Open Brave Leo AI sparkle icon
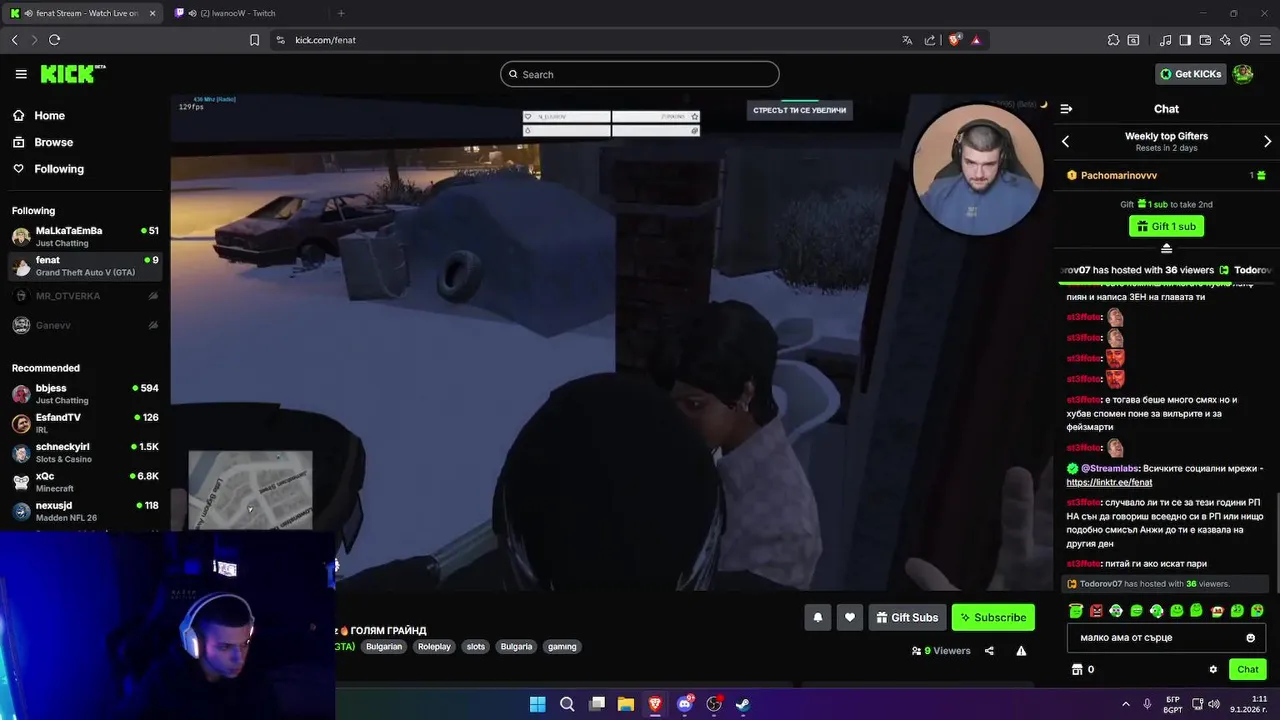 1225,40
